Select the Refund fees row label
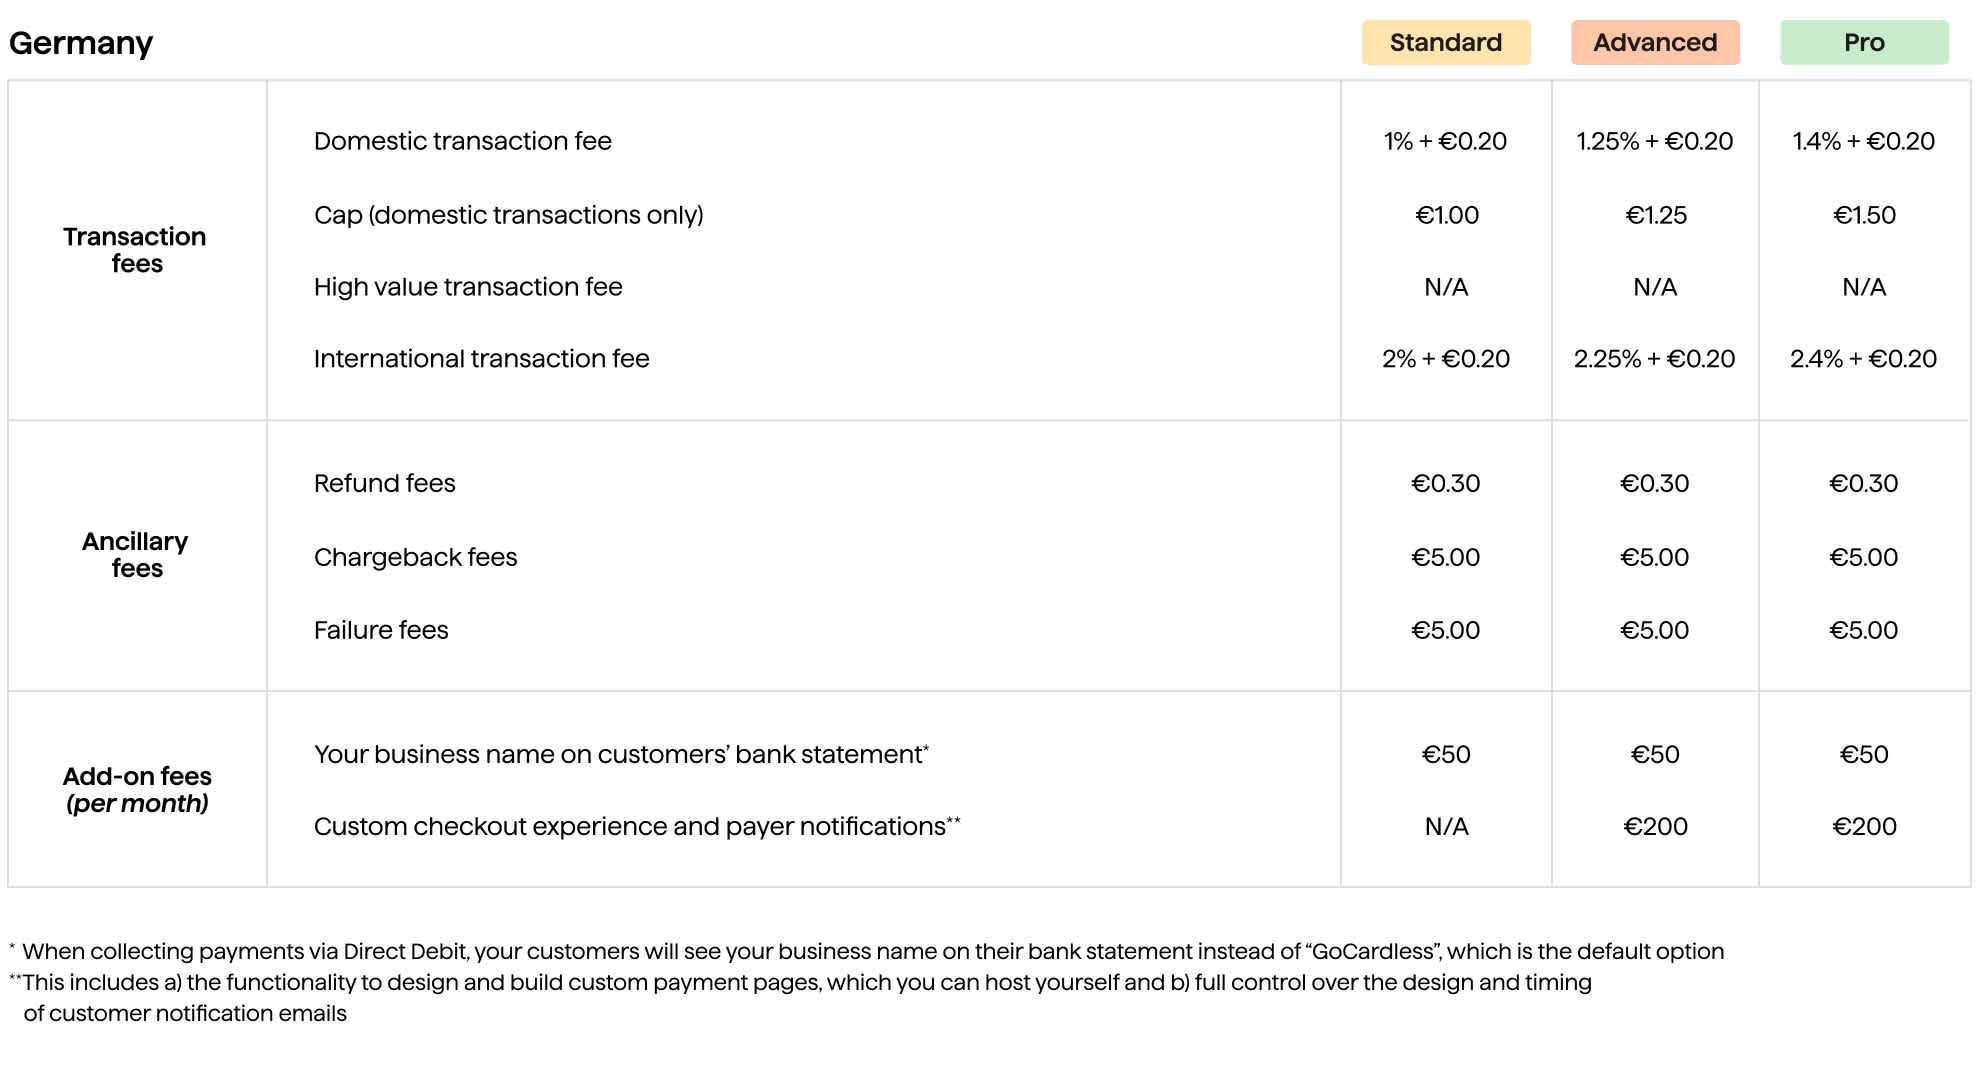The height and width of the screenshot is (1072, 1980). click(x=384, y=484)
